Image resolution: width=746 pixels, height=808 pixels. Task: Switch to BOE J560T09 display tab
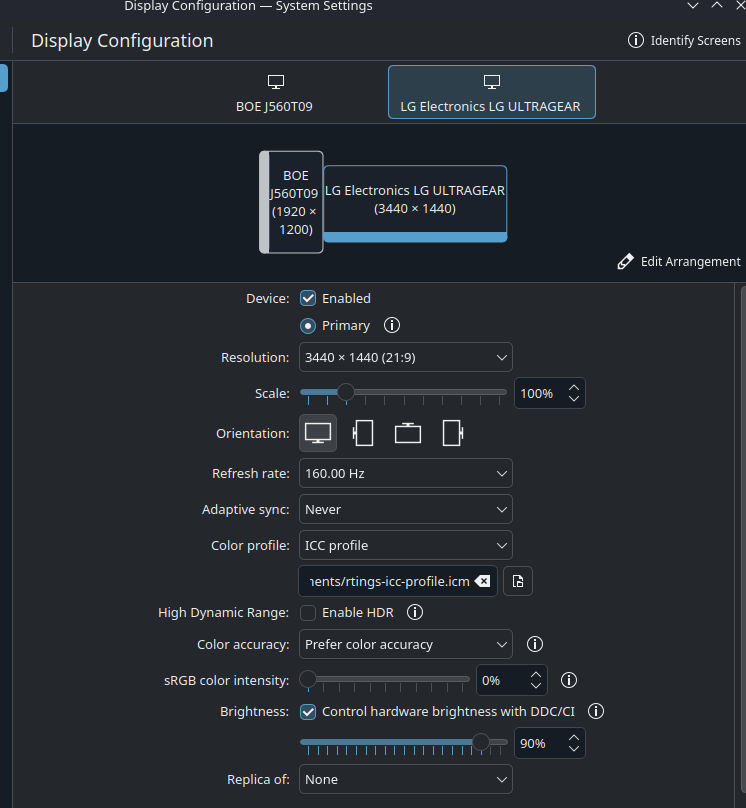point(274,93)
